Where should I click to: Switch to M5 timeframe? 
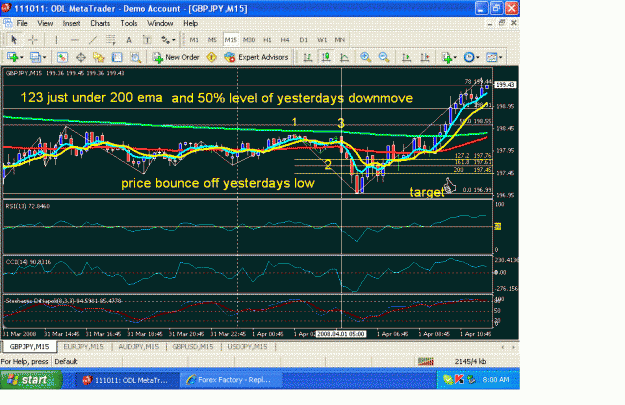(212, 39)
